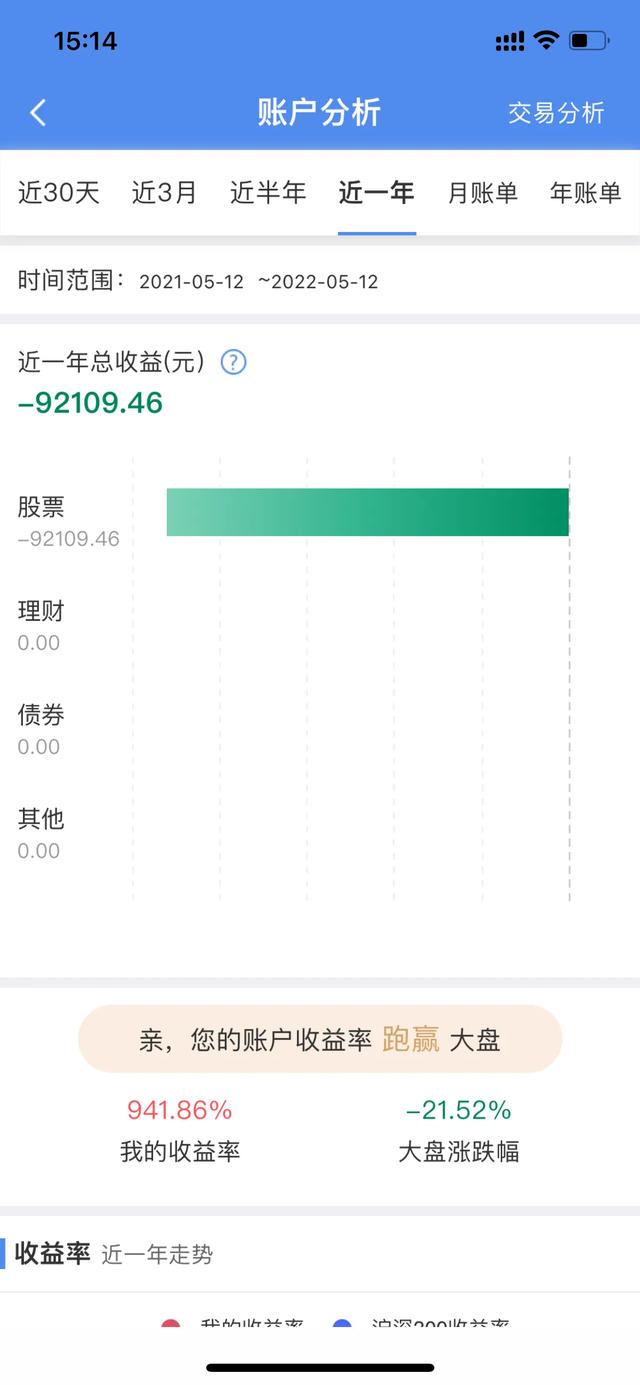Tap the help question mark icon

(x=233, y=362)
